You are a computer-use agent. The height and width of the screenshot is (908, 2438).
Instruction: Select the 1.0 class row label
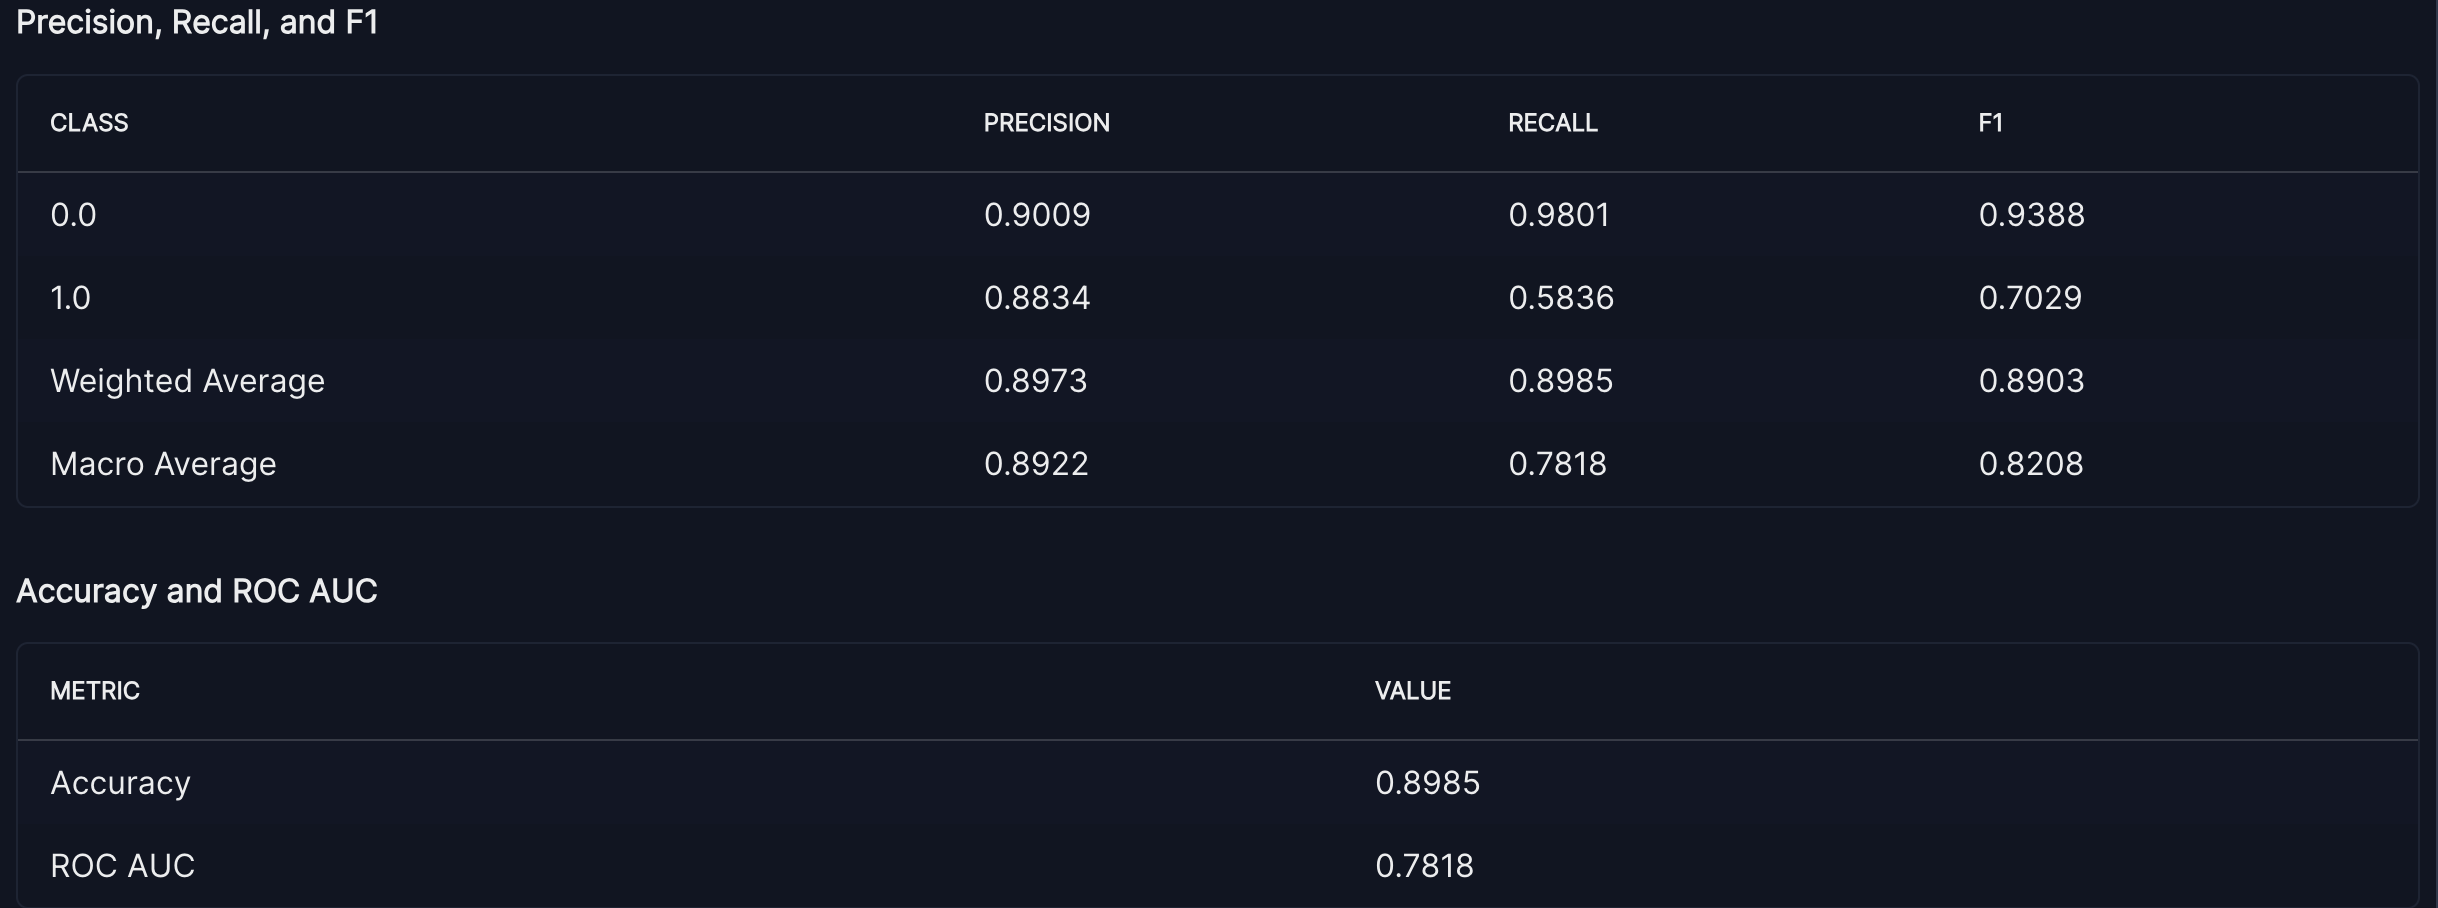(70, 298)
